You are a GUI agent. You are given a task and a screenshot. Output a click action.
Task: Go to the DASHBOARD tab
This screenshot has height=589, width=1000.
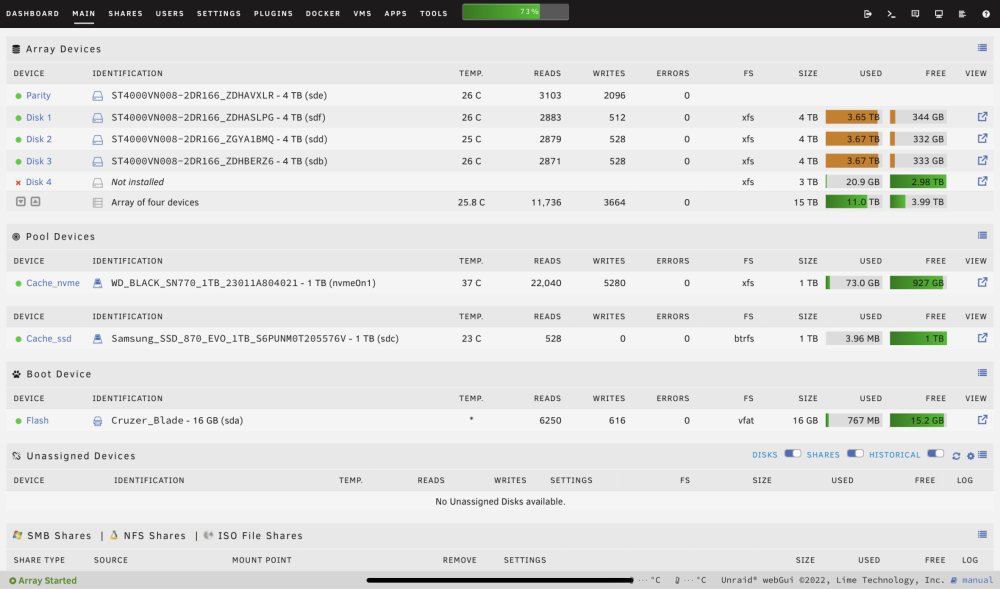click(33, 13)
